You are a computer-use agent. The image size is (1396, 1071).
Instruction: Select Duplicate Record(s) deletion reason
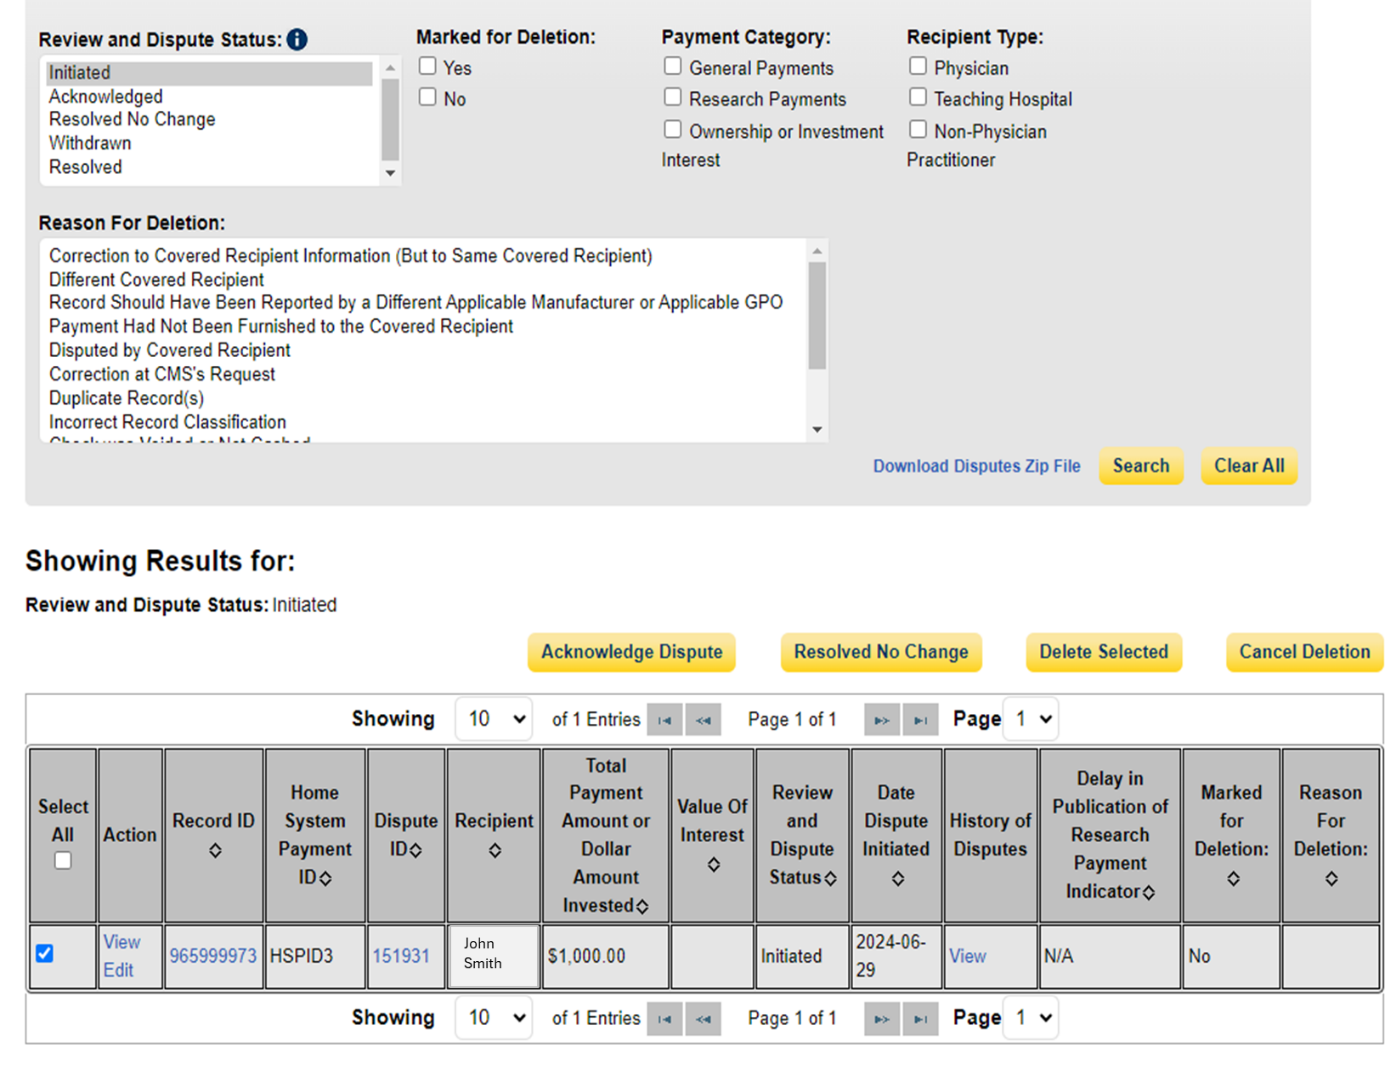click(x=126, y=398)
